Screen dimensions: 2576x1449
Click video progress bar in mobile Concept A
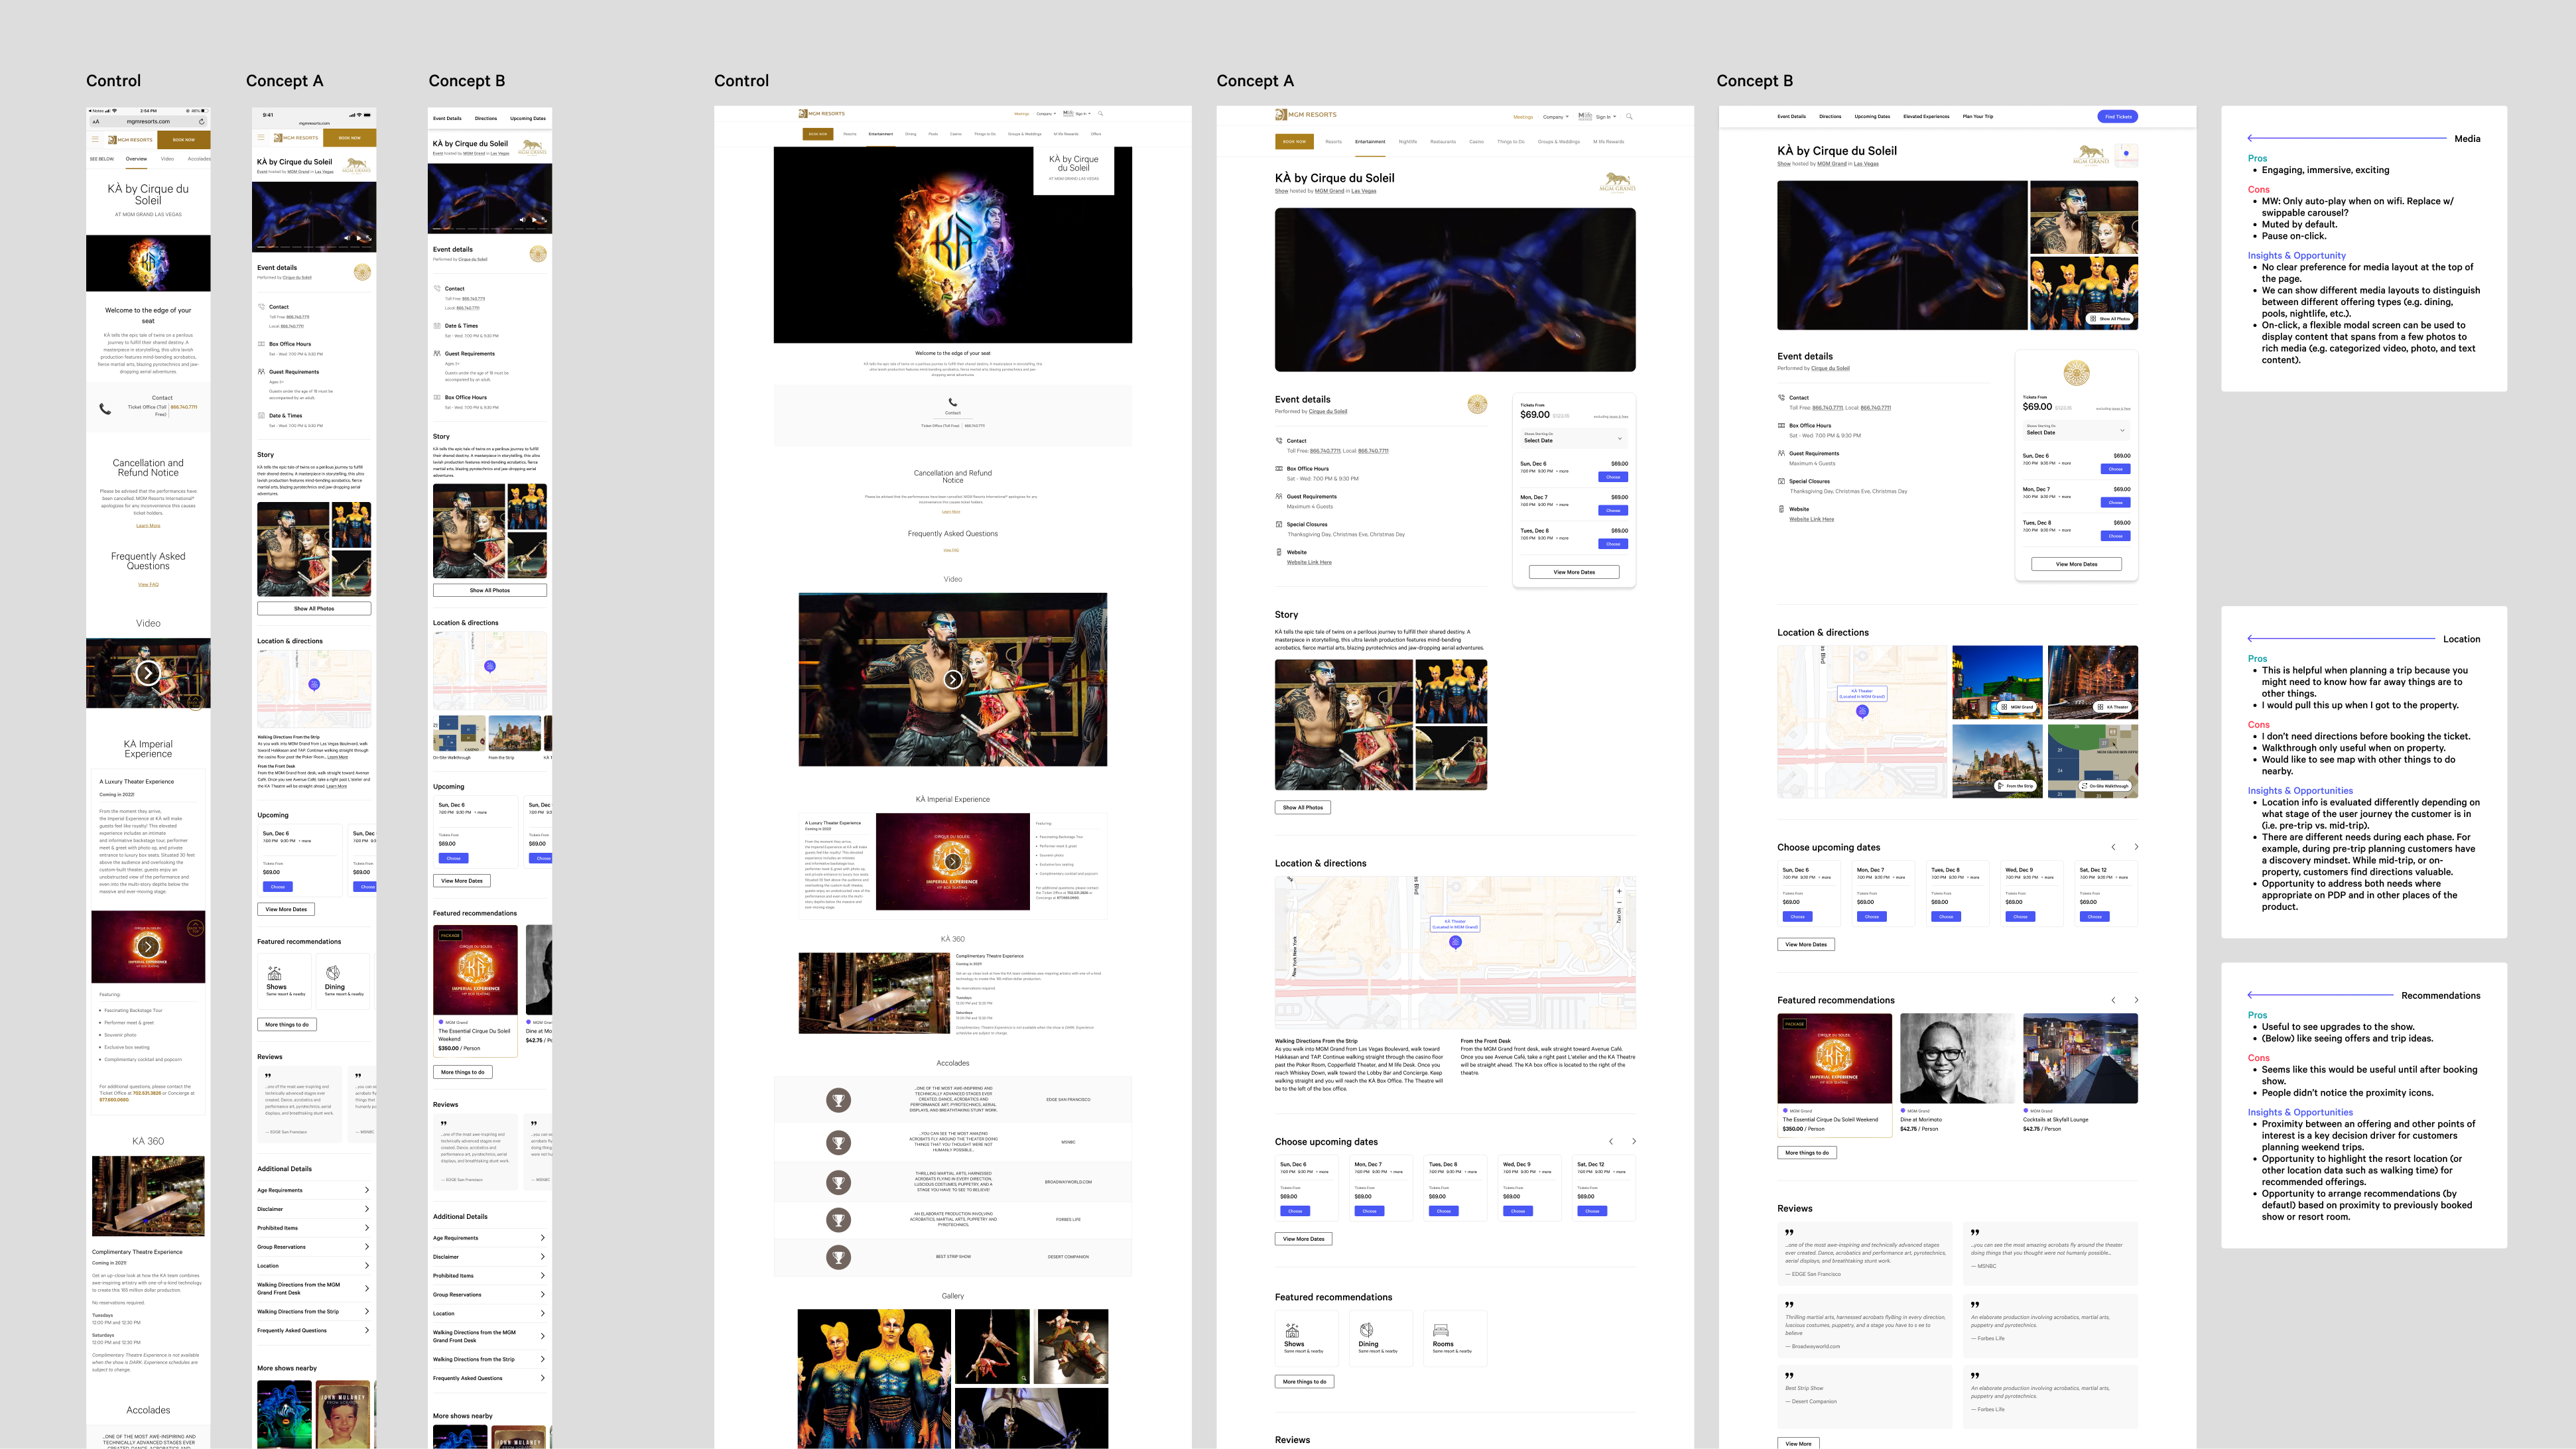pyautogui.click(x=314, y=247)
